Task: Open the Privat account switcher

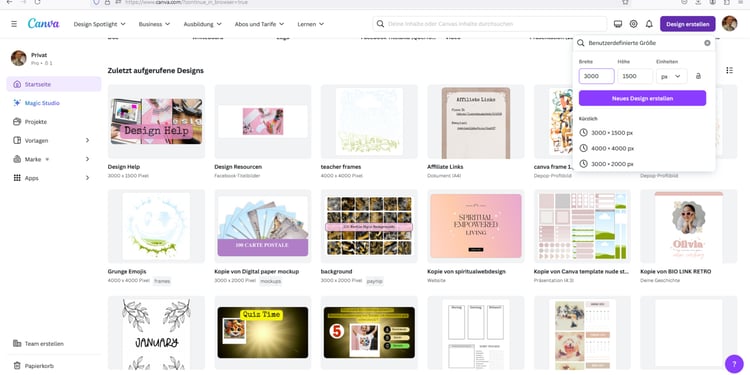Action: 54,58
